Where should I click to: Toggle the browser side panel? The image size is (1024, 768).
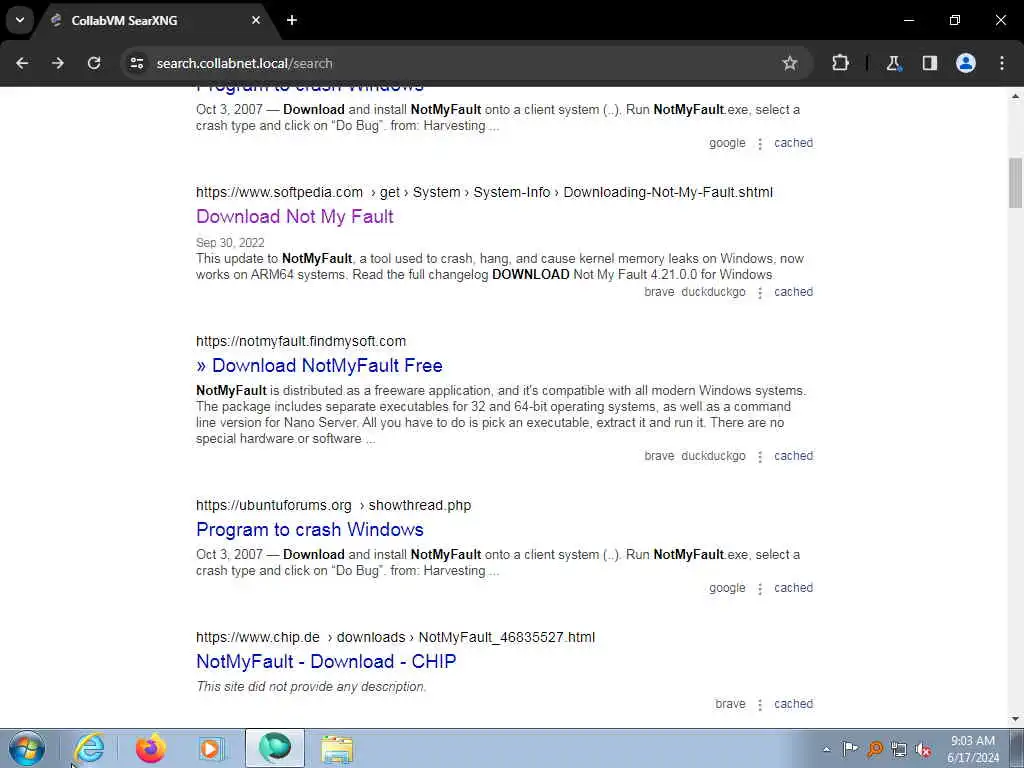click(929, 63)
